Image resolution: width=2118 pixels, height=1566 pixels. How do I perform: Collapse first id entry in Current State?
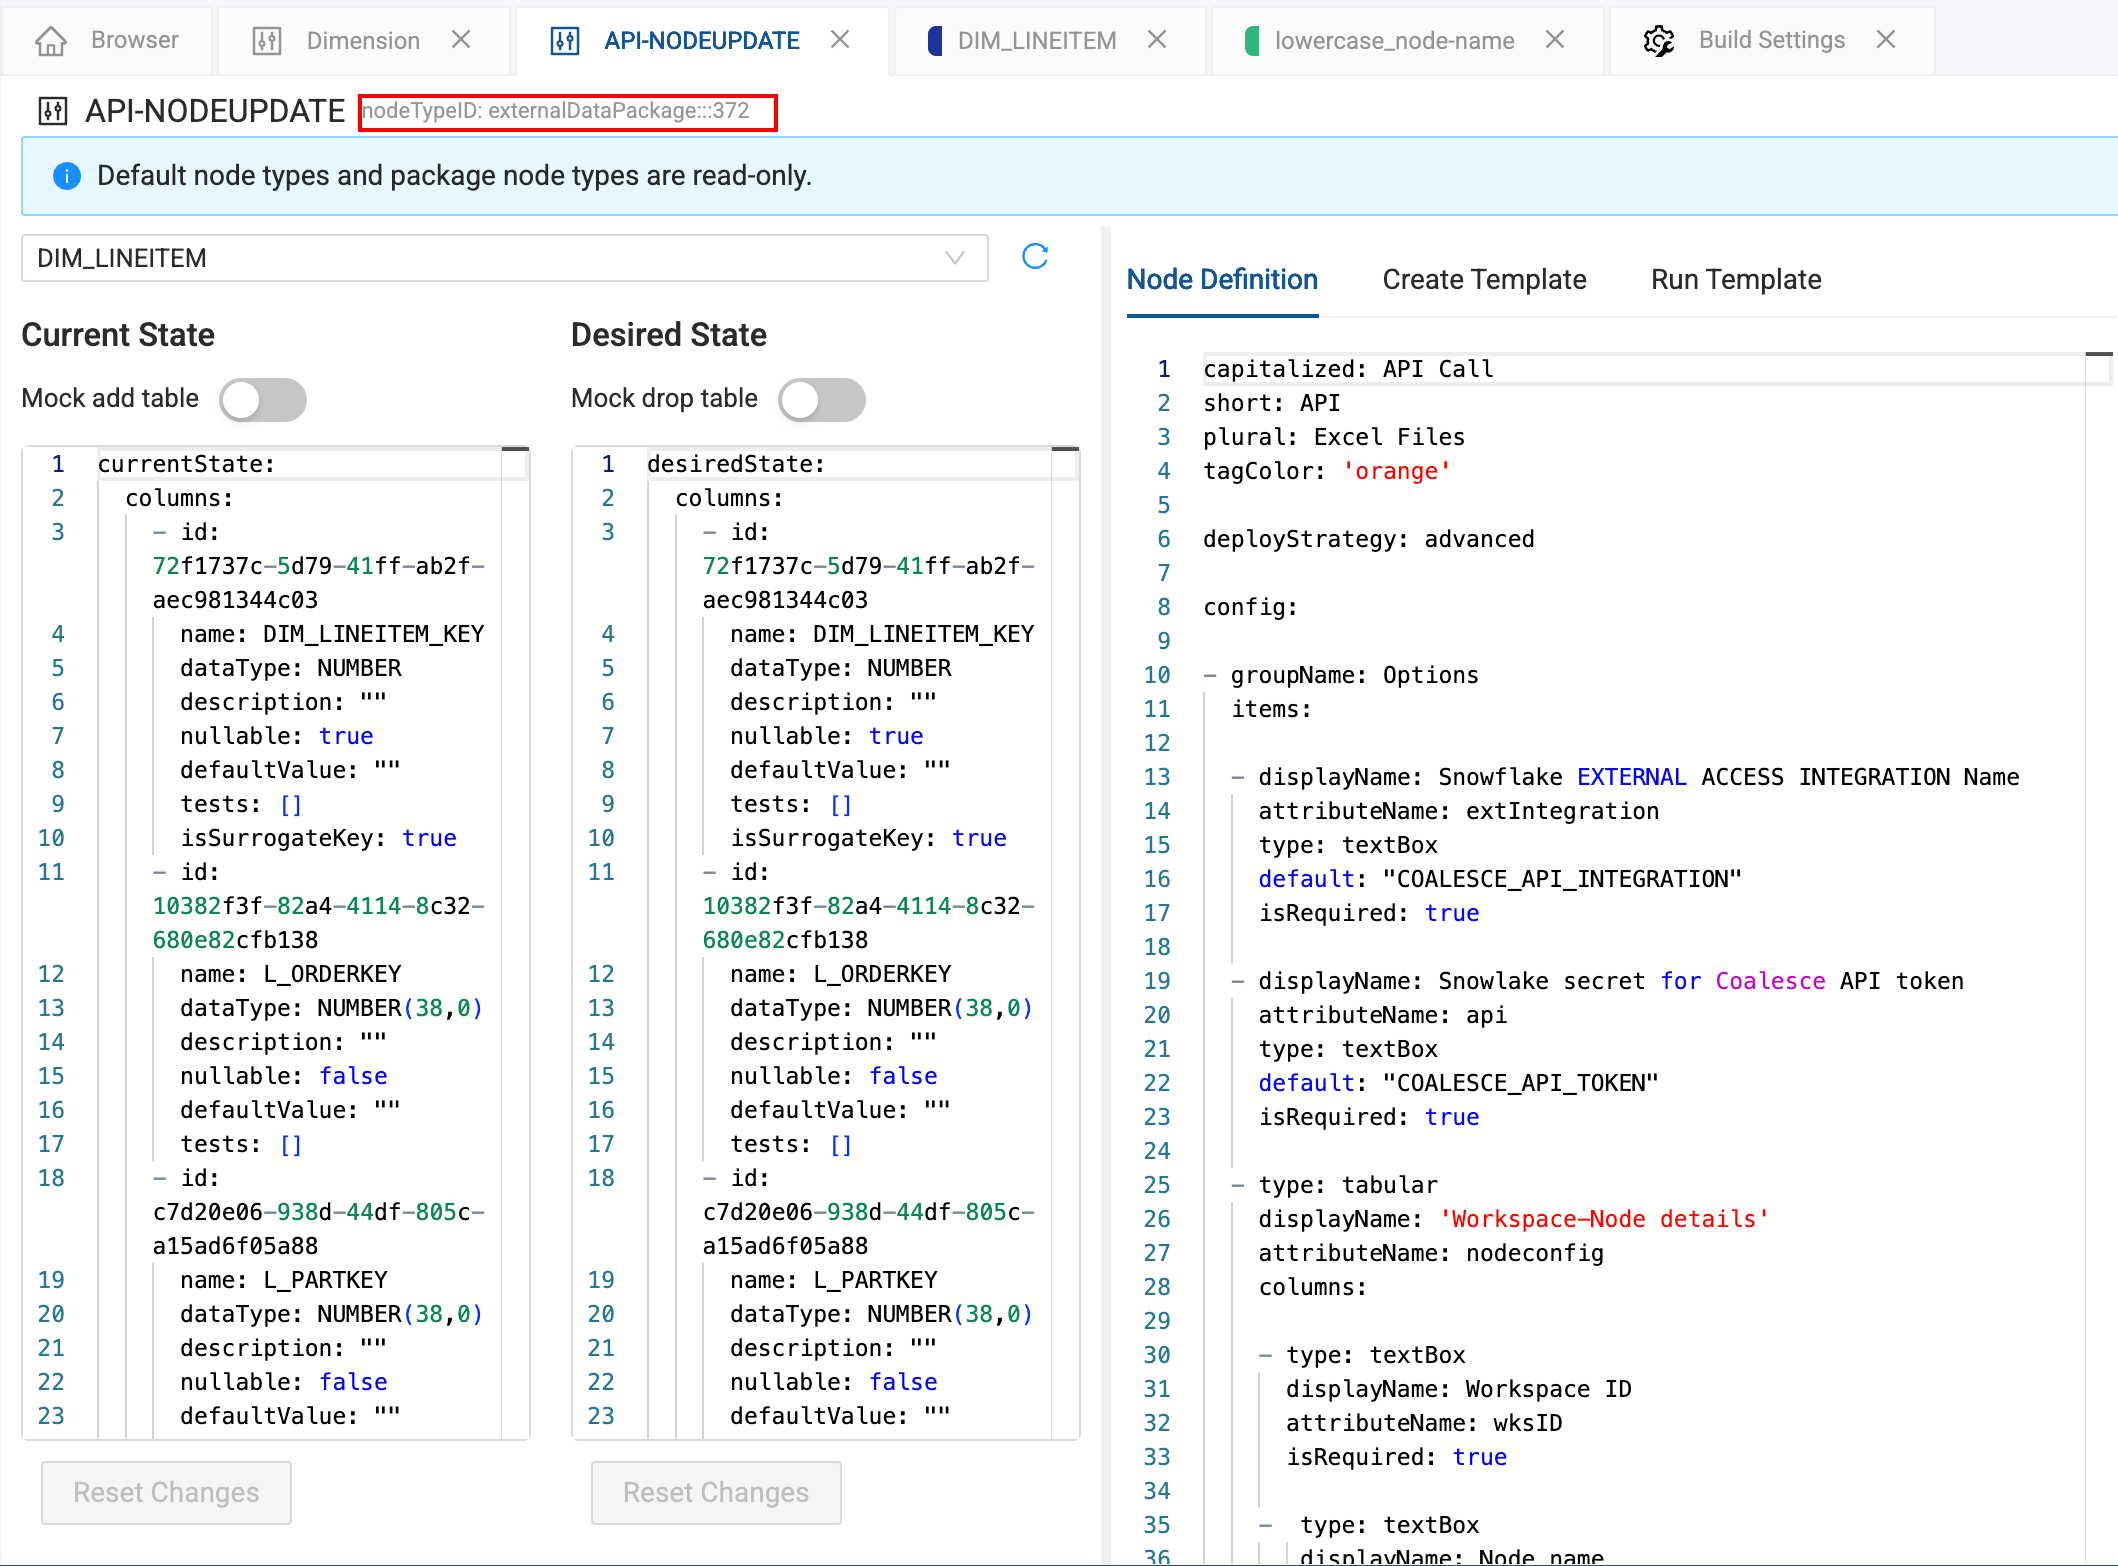point(160,532)
